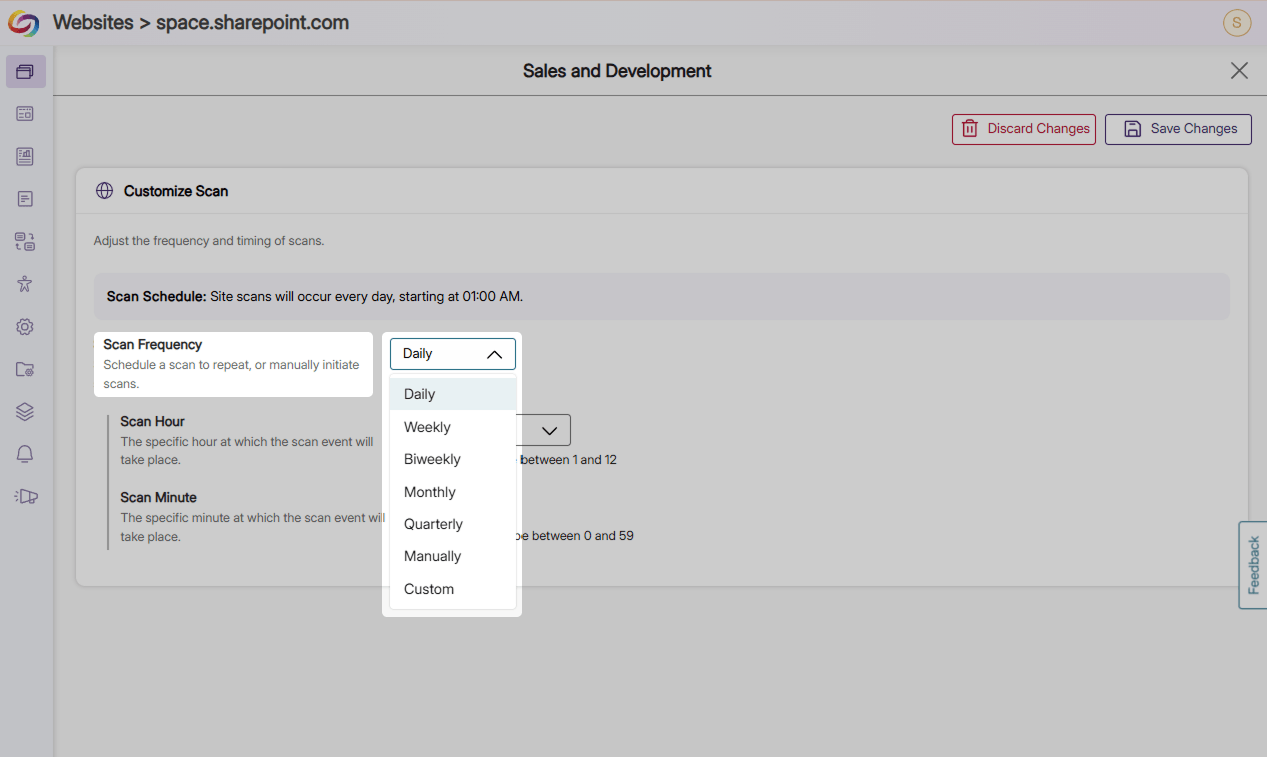The image size is (1267, 757).
Task: Click the folder settings sidebar icon
Action: tap(25, 369)
